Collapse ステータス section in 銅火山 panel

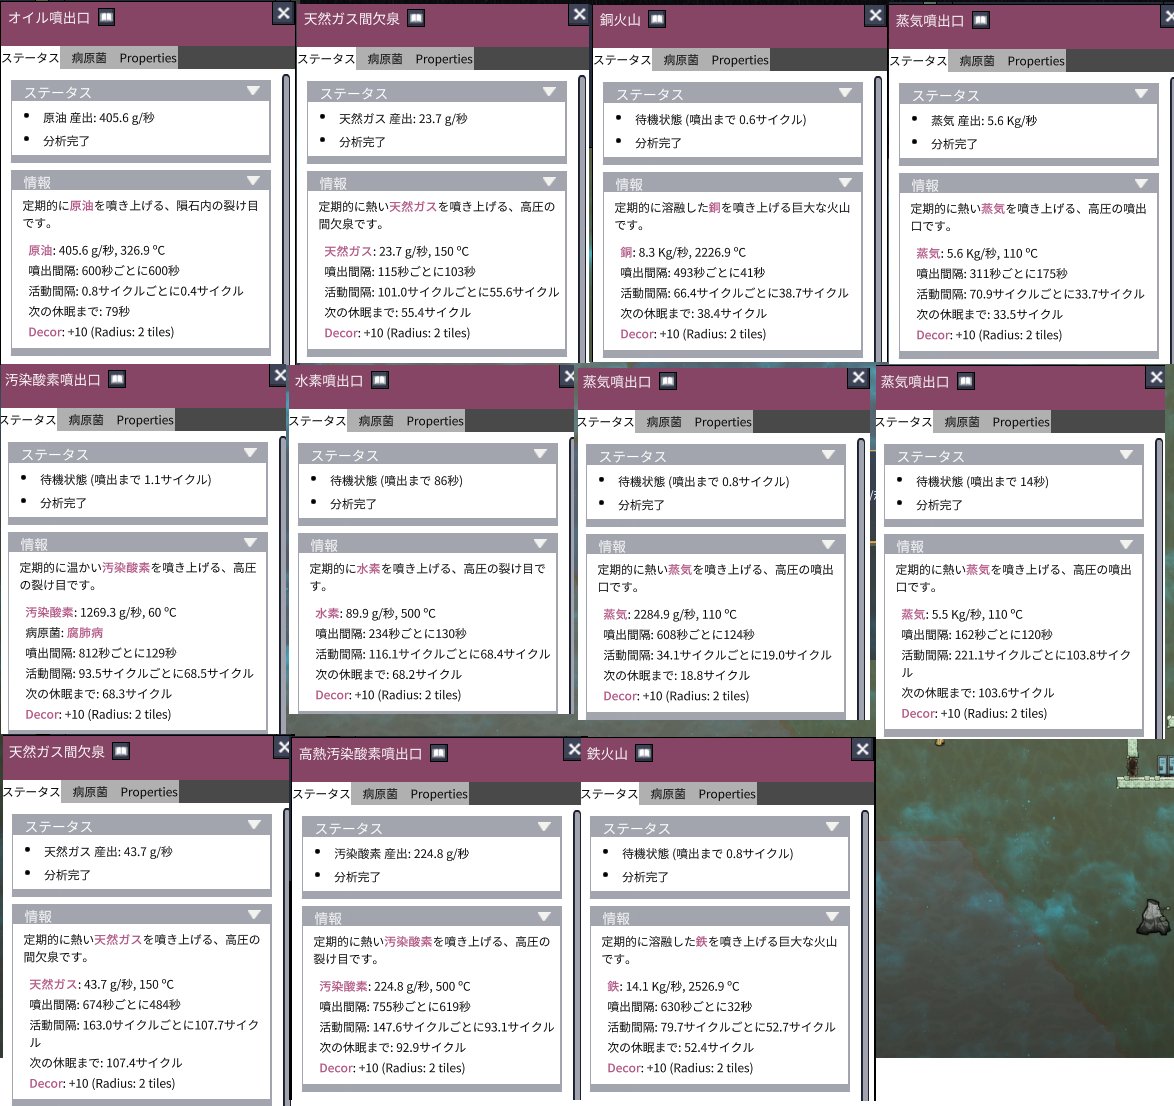tap(845, 93)
